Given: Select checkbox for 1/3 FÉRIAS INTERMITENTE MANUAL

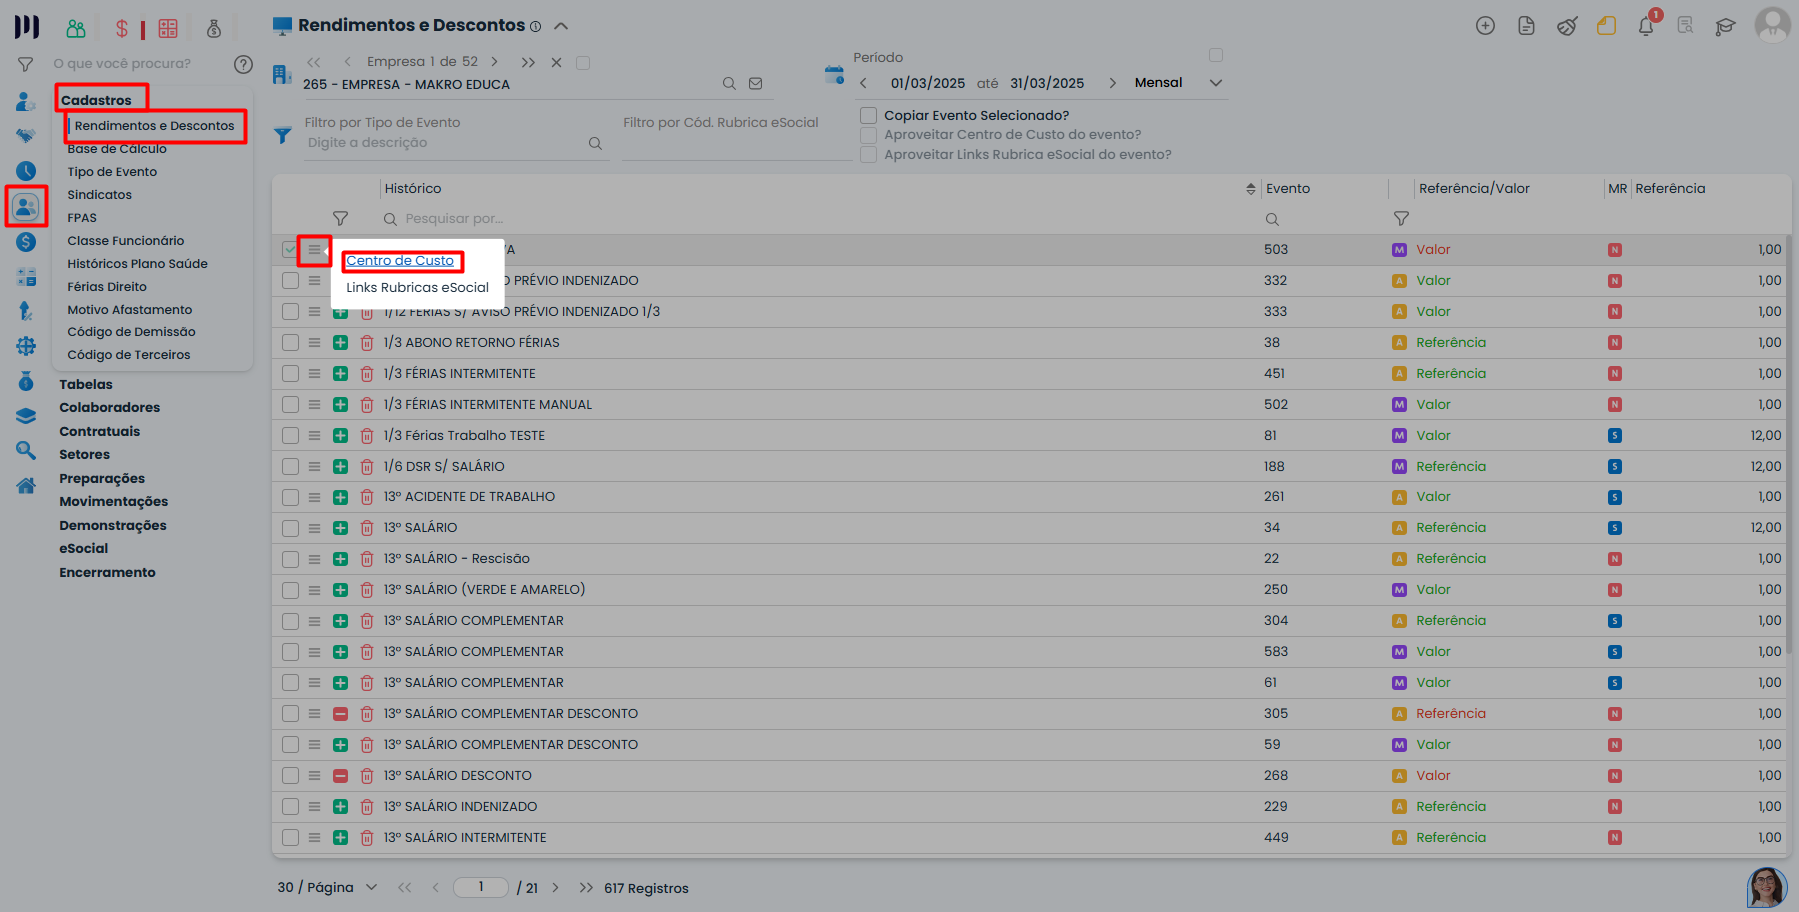Looking at the screenshot, I should (290, 405).
